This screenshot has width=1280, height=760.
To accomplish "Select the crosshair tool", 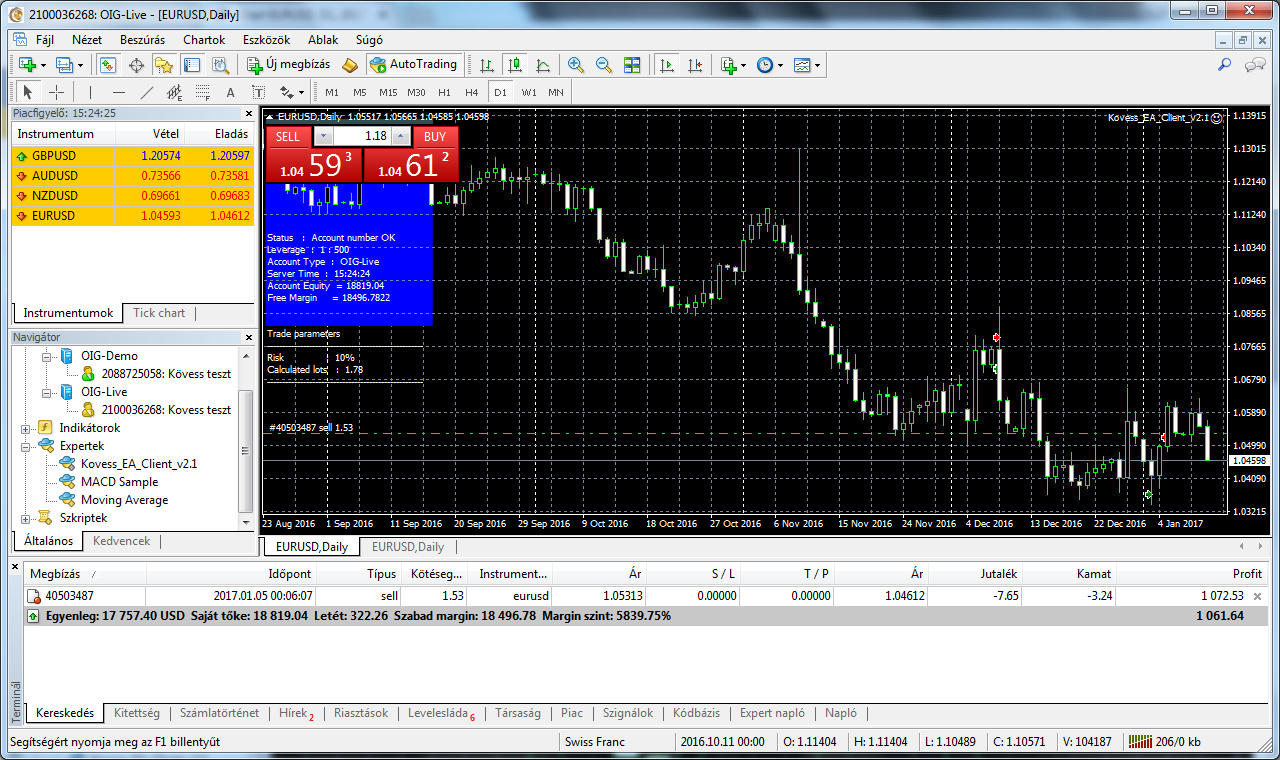I will (57, 92).
